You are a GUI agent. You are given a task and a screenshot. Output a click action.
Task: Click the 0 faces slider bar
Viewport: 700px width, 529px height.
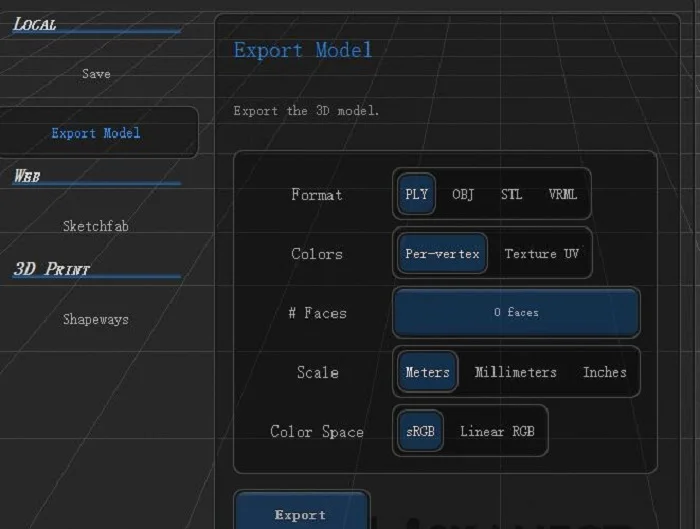[516, 313]
